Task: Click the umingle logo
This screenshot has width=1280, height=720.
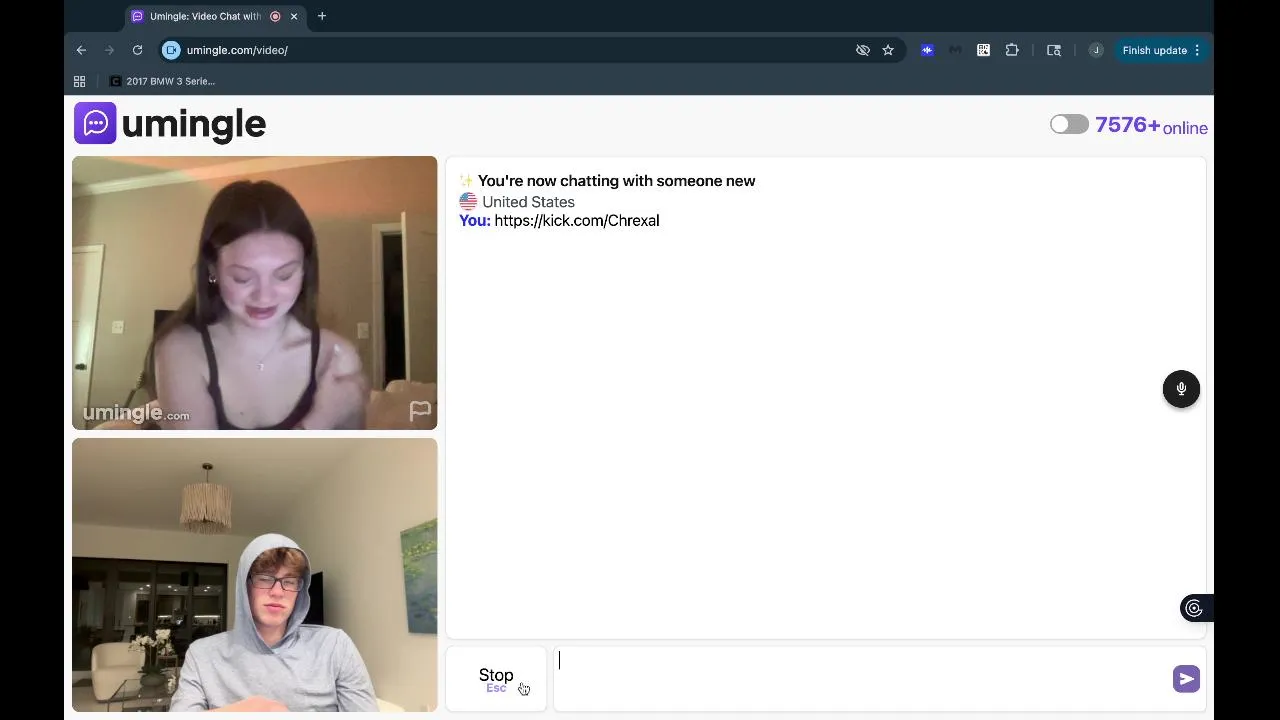Action: point(170,124)
